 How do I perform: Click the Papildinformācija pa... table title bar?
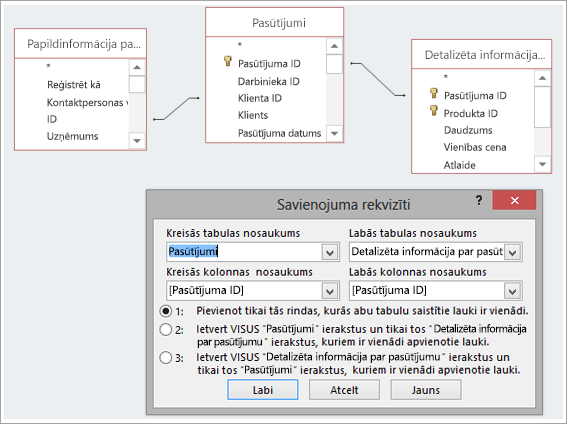pos(80,44)
